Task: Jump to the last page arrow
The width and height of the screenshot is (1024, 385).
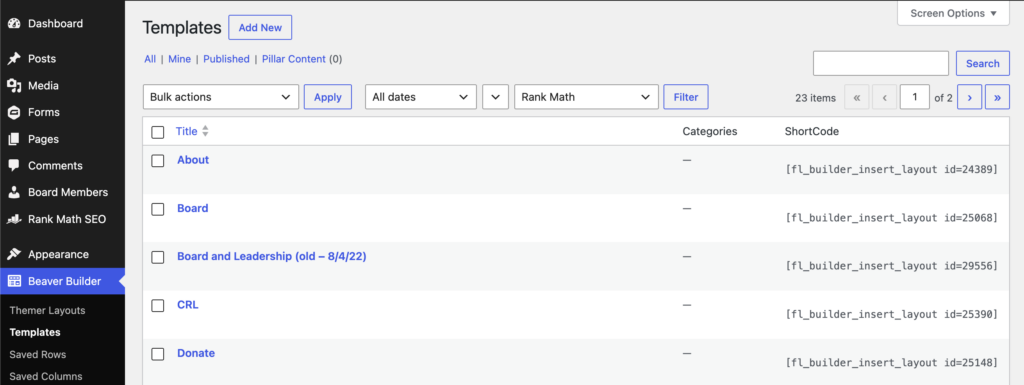Action: point(997,97)
